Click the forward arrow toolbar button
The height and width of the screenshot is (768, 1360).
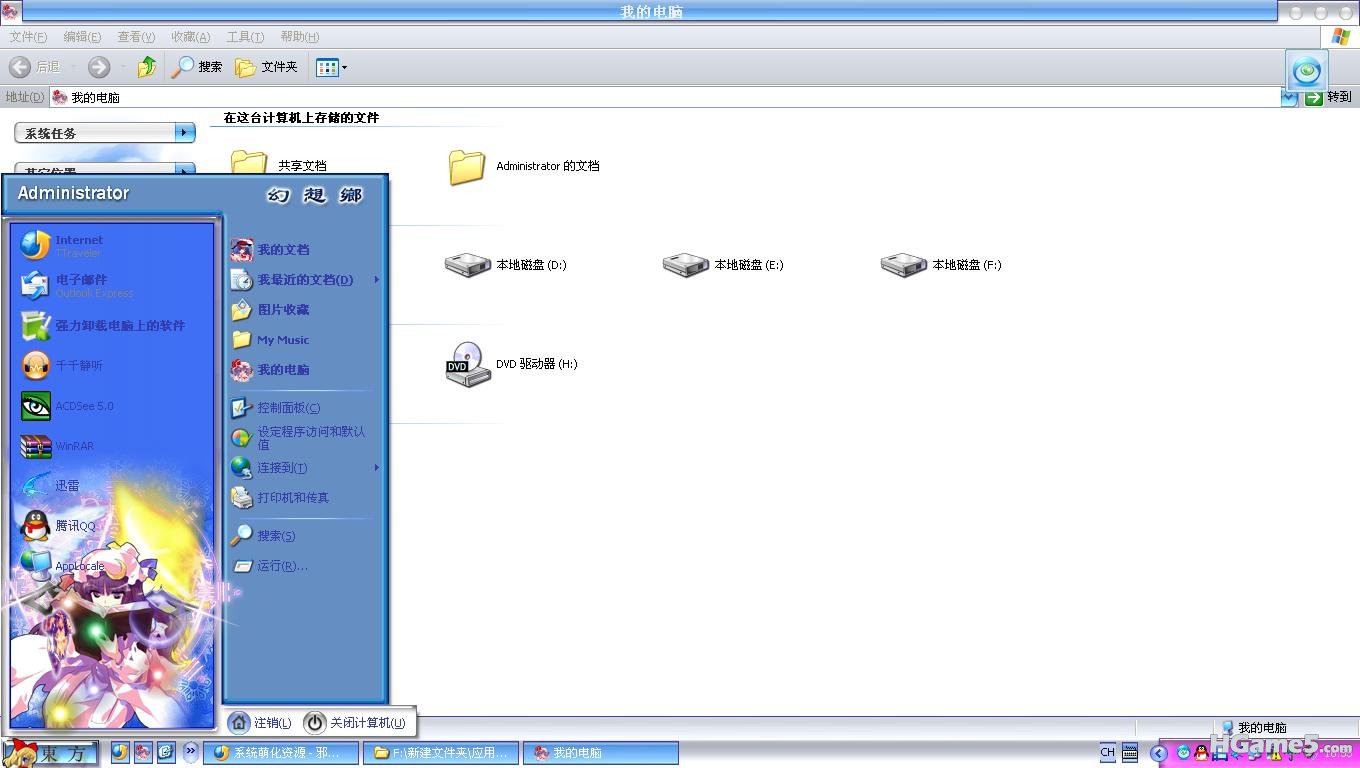coord(99,67)
